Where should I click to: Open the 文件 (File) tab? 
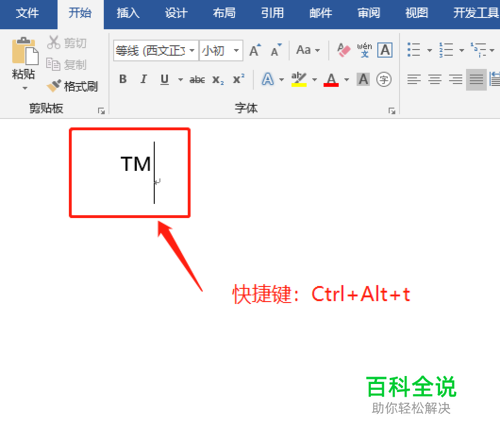click(x=27, y=13)
